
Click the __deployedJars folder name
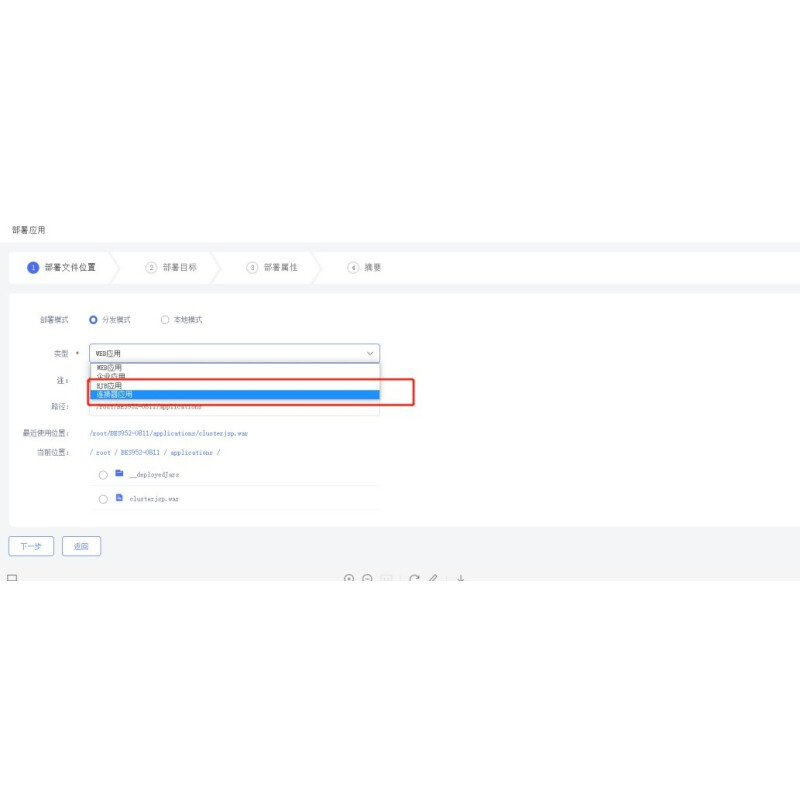154,474
